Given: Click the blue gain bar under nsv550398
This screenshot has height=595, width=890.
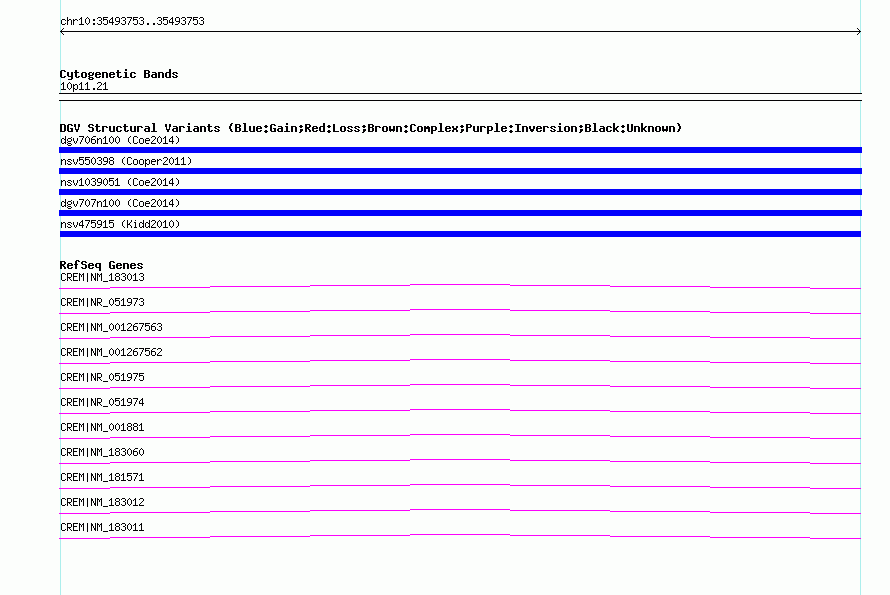Looking at the screenshot, I should tap(460, 171).
